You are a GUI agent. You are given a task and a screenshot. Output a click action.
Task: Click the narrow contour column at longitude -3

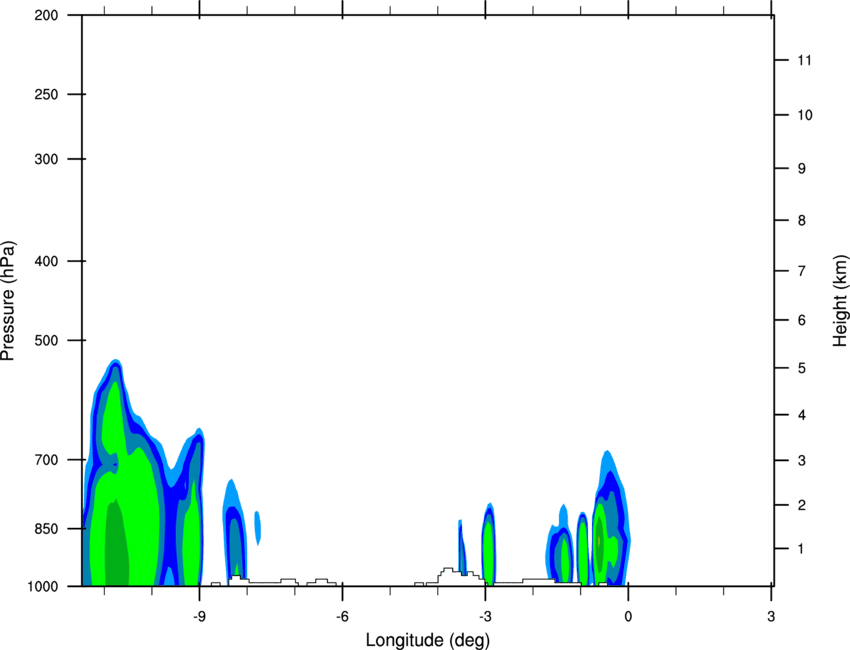click(x=488, y=542)
